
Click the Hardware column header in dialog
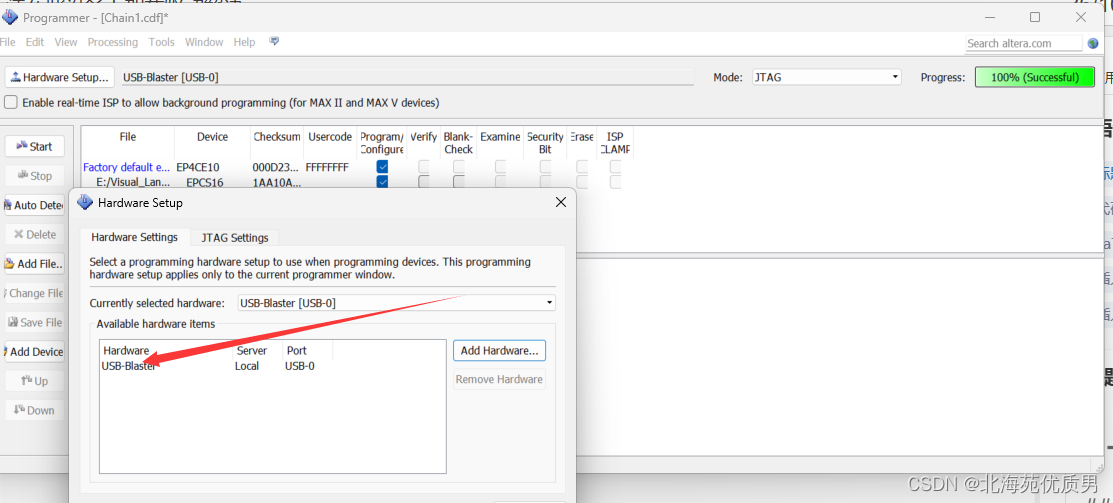point(126,350)
